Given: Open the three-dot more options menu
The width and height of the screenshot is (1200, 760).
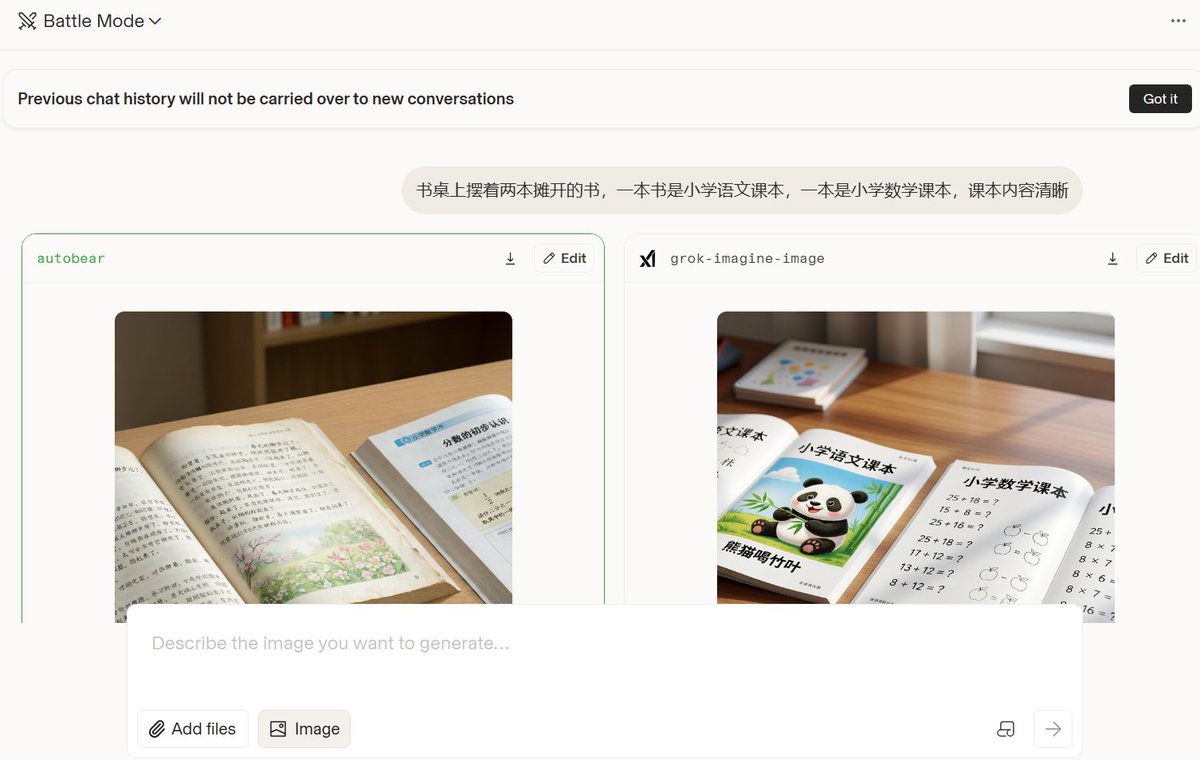Looking at the screenshot, I should tap(1178, 21).
